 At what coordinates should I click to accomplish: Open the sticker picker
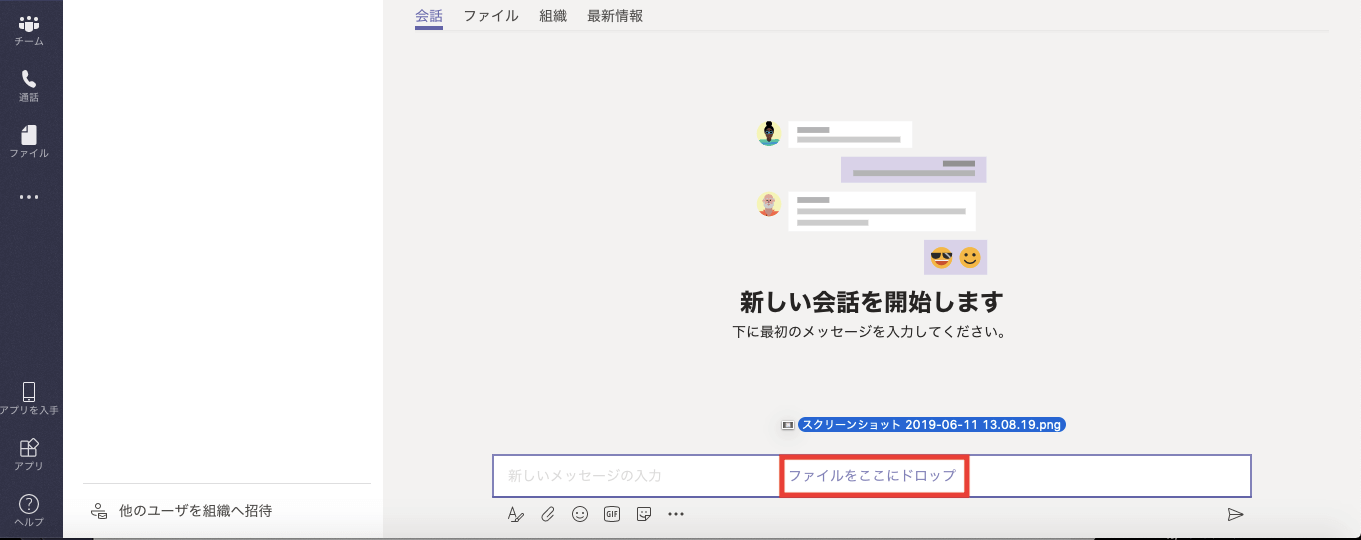pos(645,514)
